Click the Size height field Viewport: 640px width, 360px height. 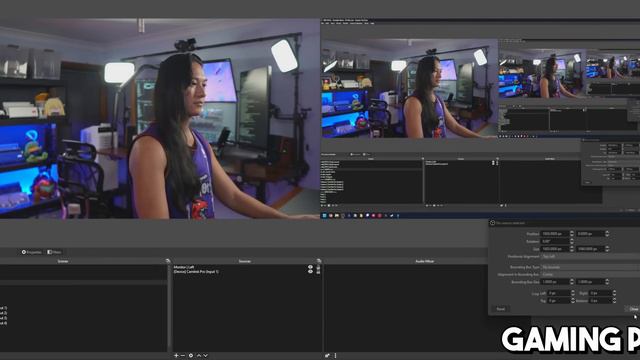pyautogui.click(x=590, y=249)
